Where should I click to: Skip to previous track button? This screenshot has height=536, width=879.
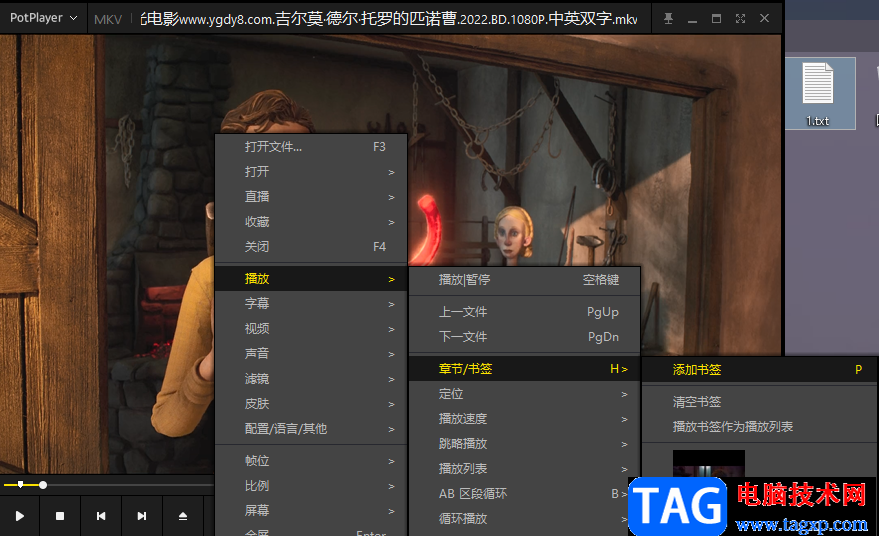coord(101,516)
